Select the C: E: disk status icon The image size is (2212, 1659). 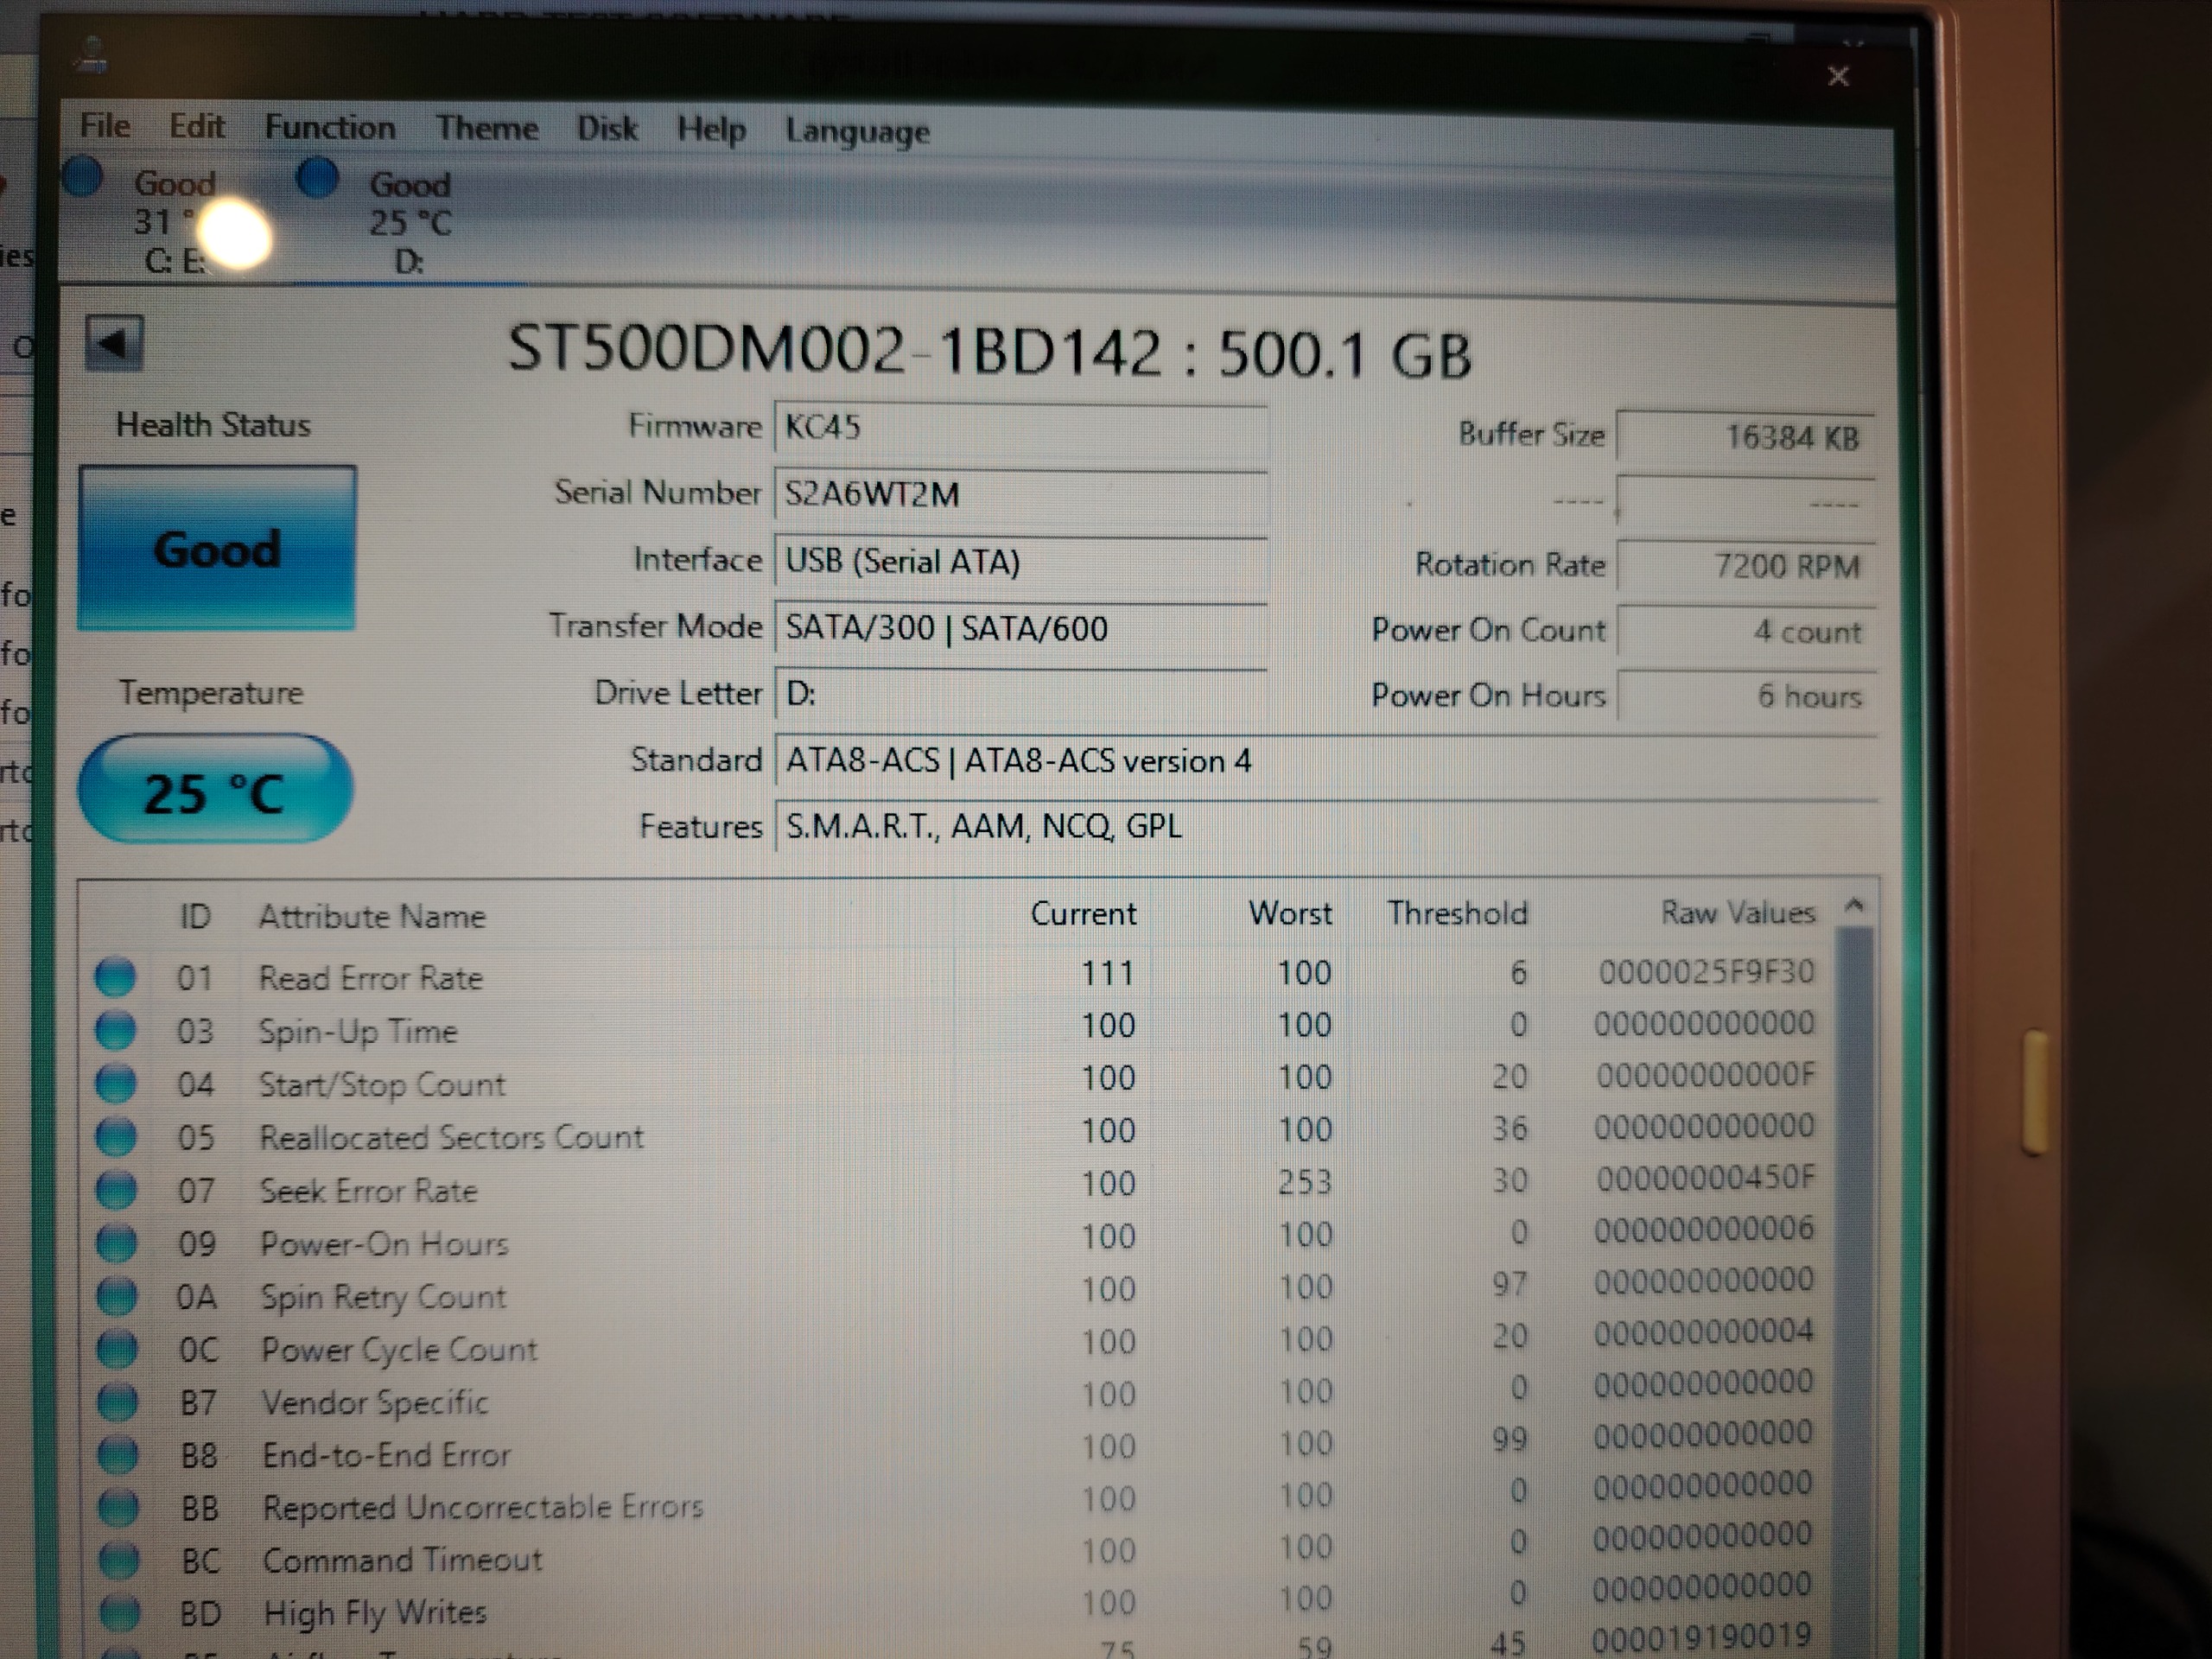[83, 178]
